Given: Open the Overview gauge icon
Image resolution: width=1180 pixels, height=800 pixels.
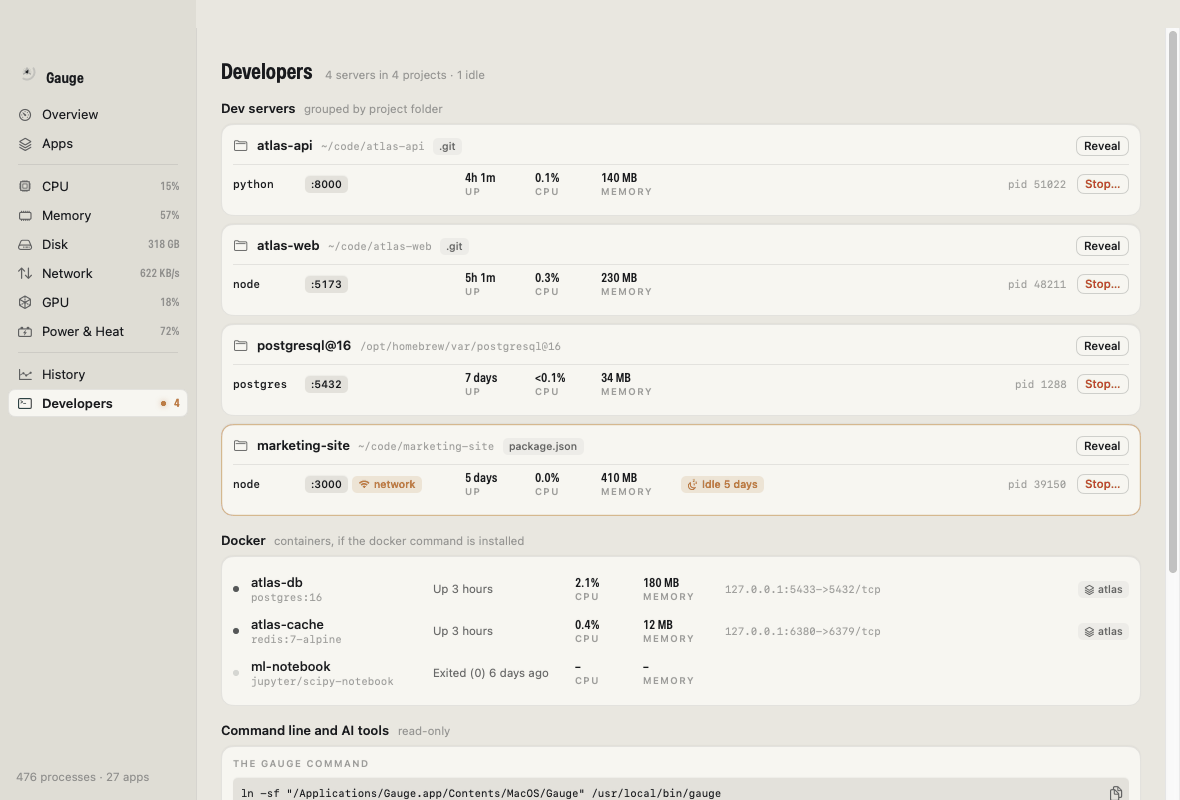Looking at the screenshot, I should pos(25,114).
